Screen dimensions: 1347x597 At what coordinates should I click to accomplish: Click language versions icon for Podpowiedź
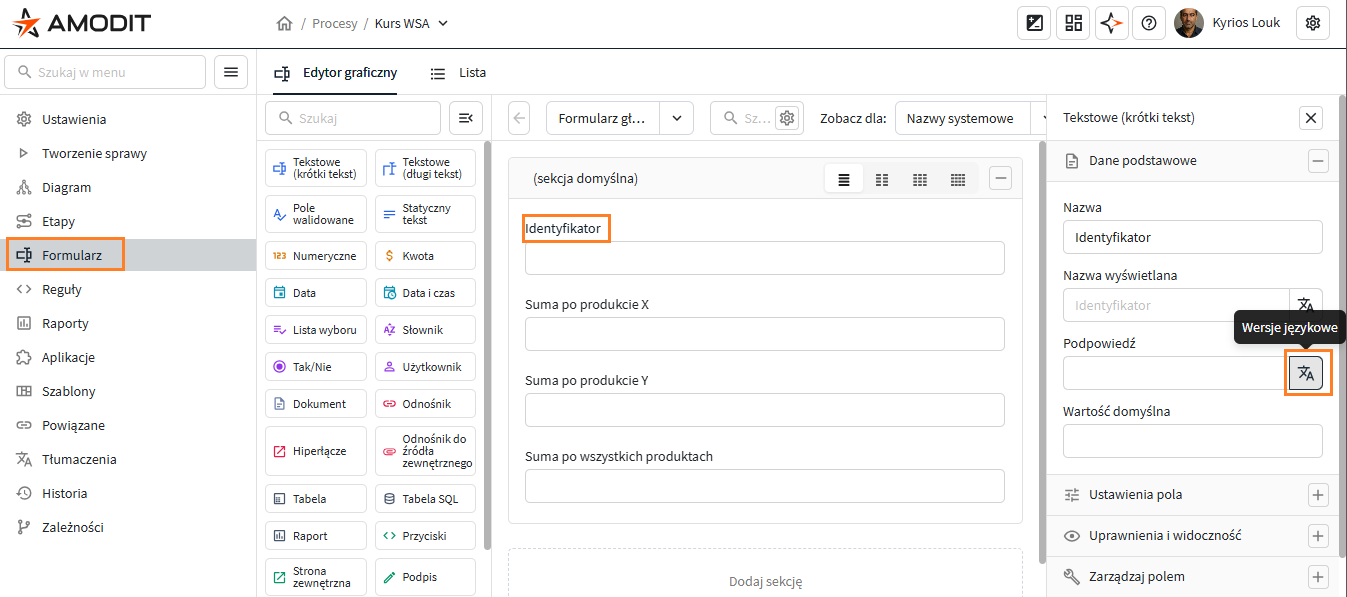click(1305, 373)
